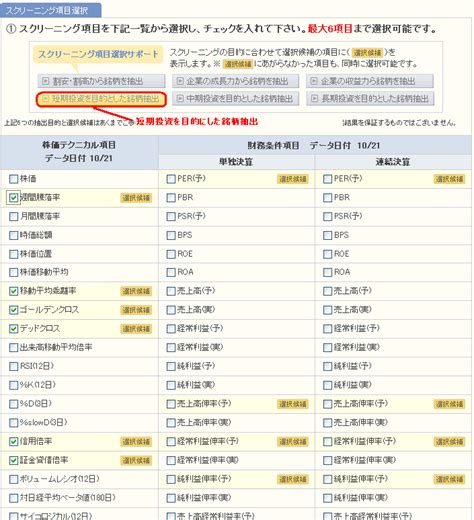Uncheck the 週間騰落率 checkbox
474x520 pixels.
[x=13, y=198]
